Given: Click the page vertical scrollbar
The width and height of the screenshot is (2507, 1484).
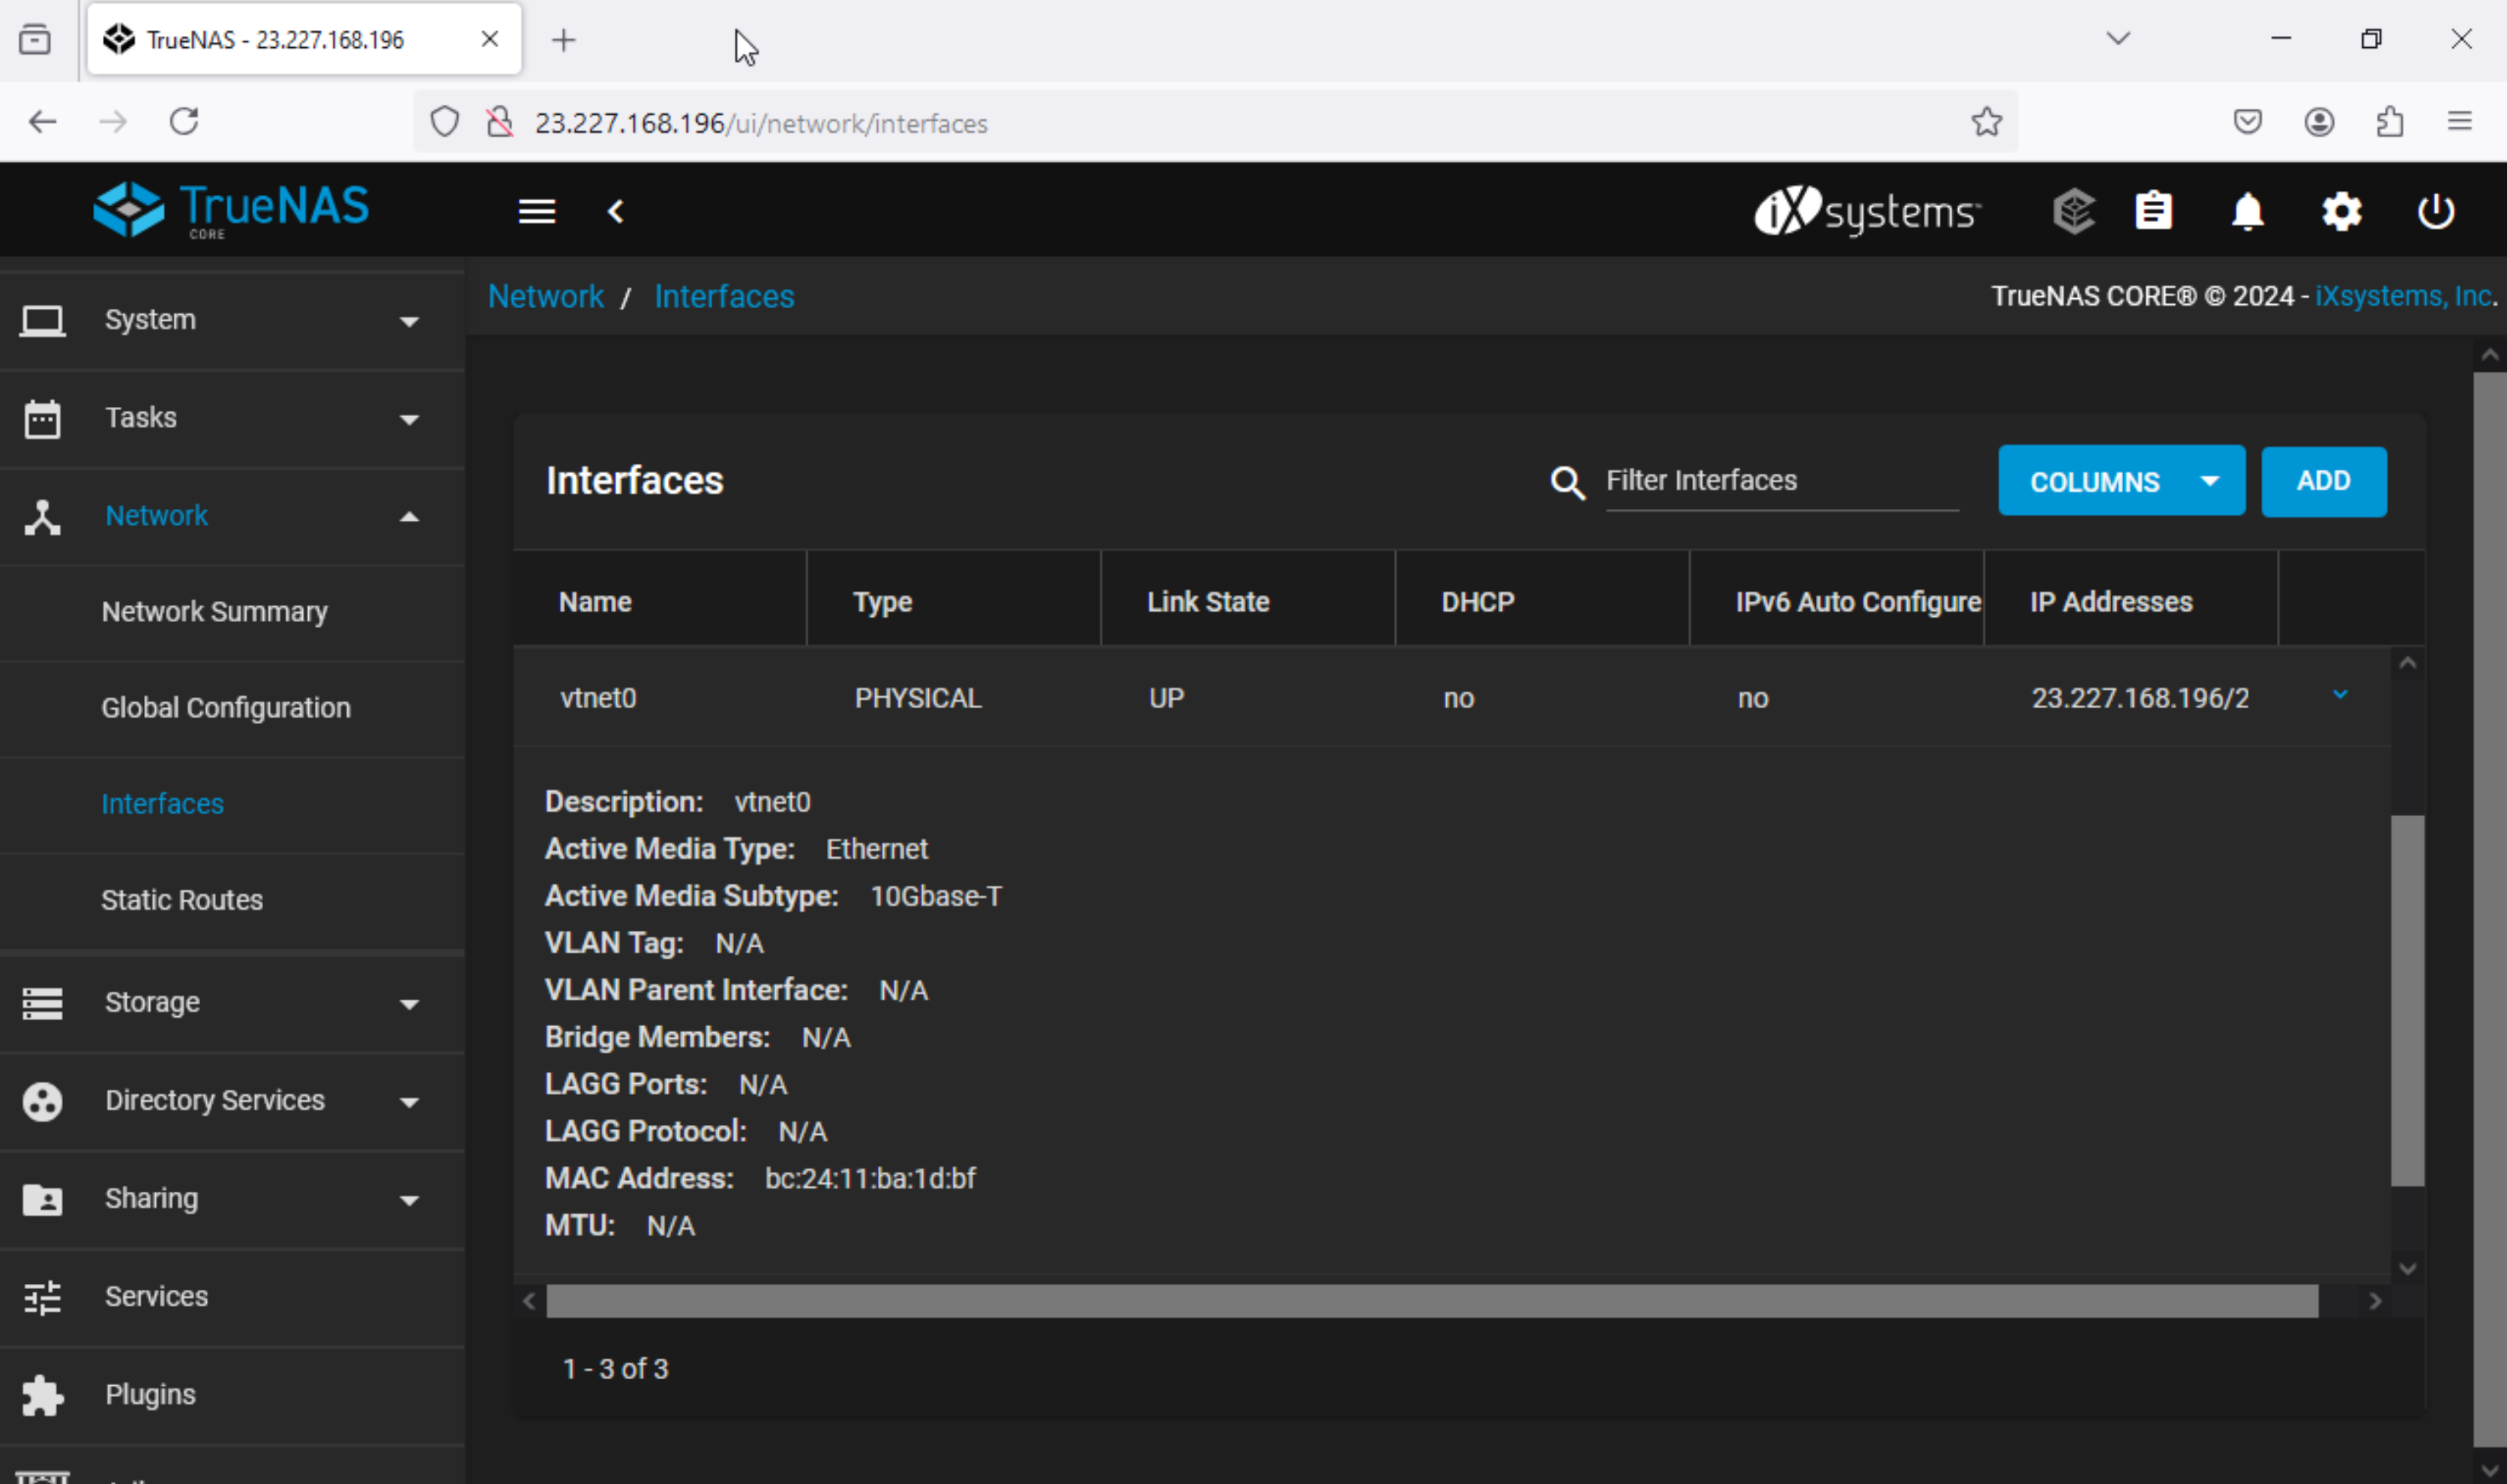Looking at the screenshot, I should point(2489,908).
